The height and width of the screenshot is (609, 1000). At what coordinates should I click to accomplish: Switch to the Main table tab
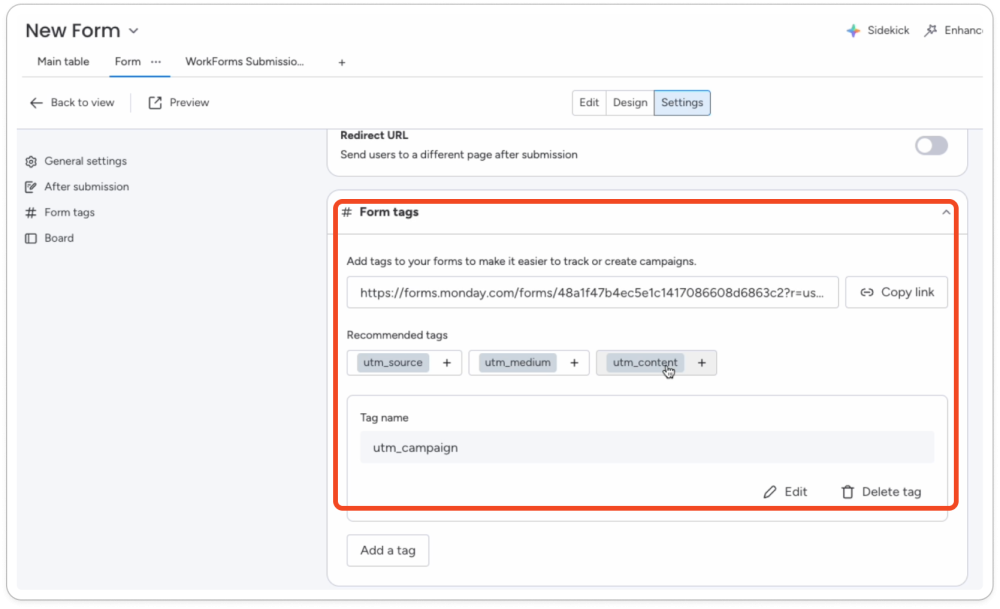point(63,62)
